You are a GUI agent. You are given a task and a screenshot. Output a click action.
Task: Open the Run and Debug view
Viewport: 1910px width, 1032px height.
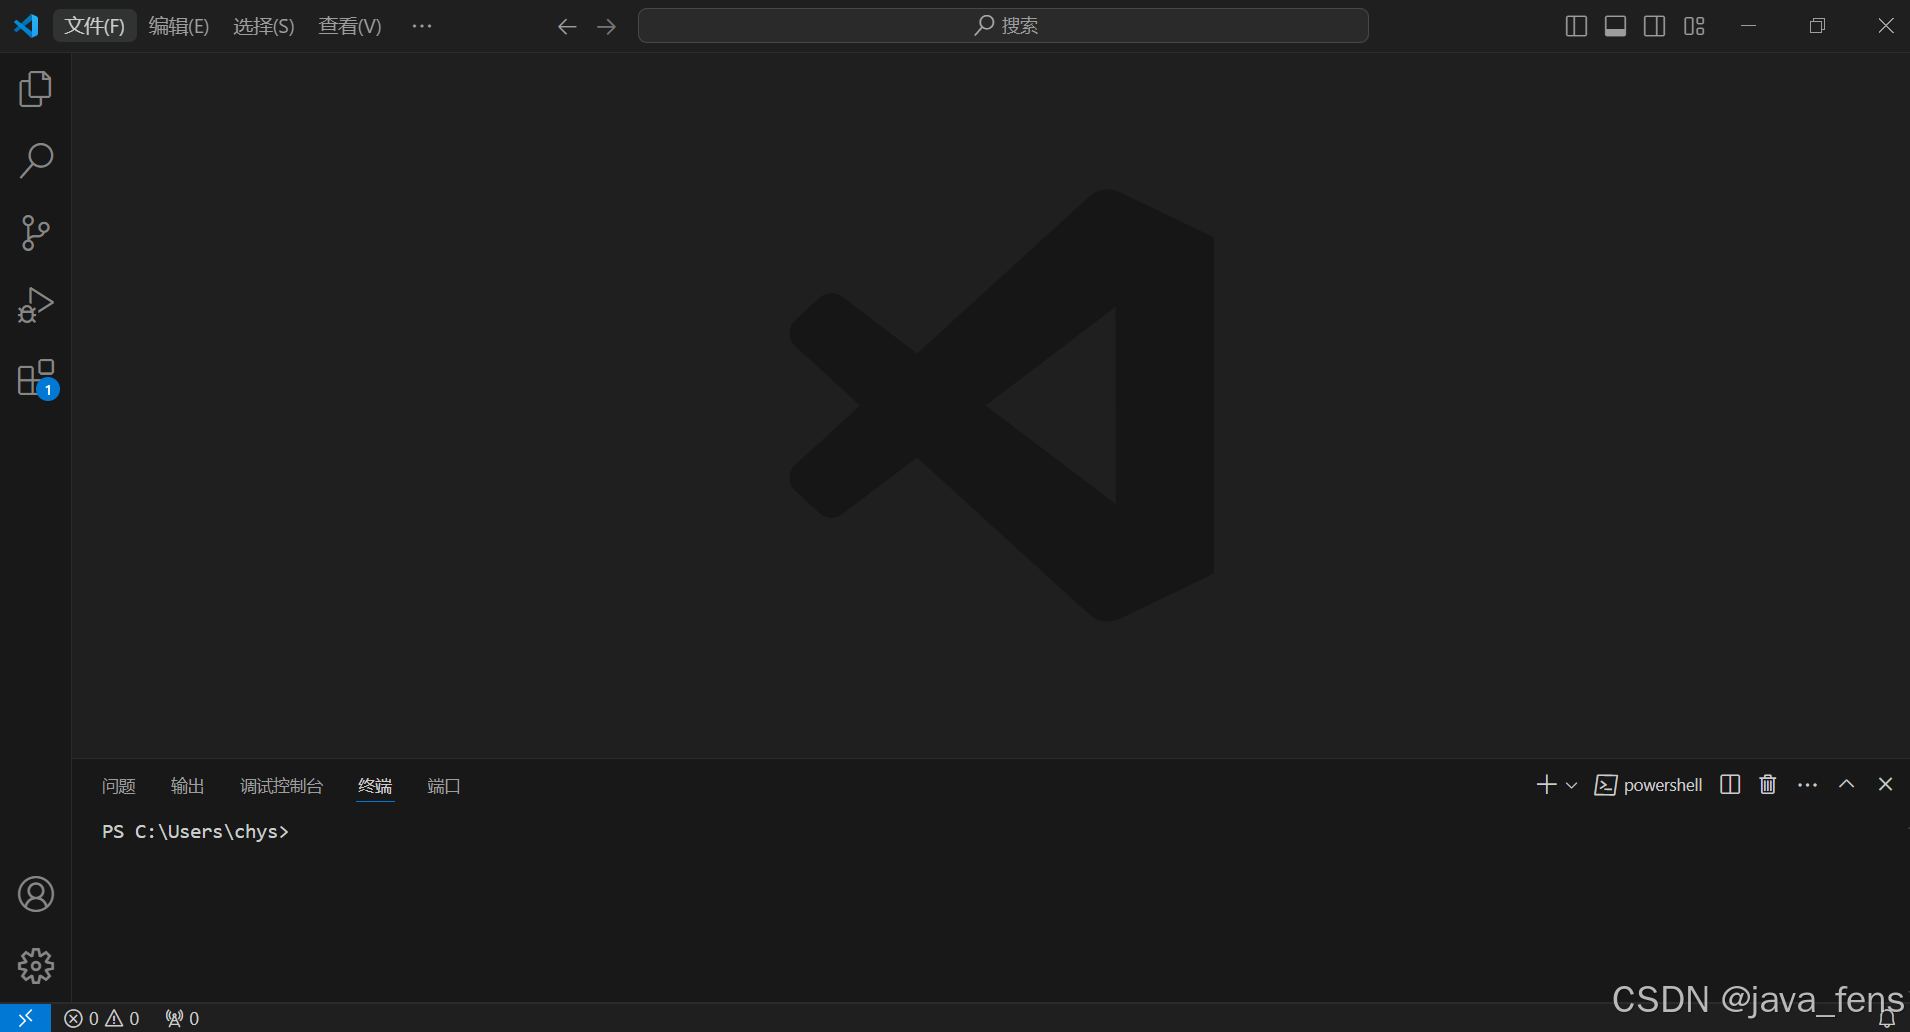click(35, 305)
